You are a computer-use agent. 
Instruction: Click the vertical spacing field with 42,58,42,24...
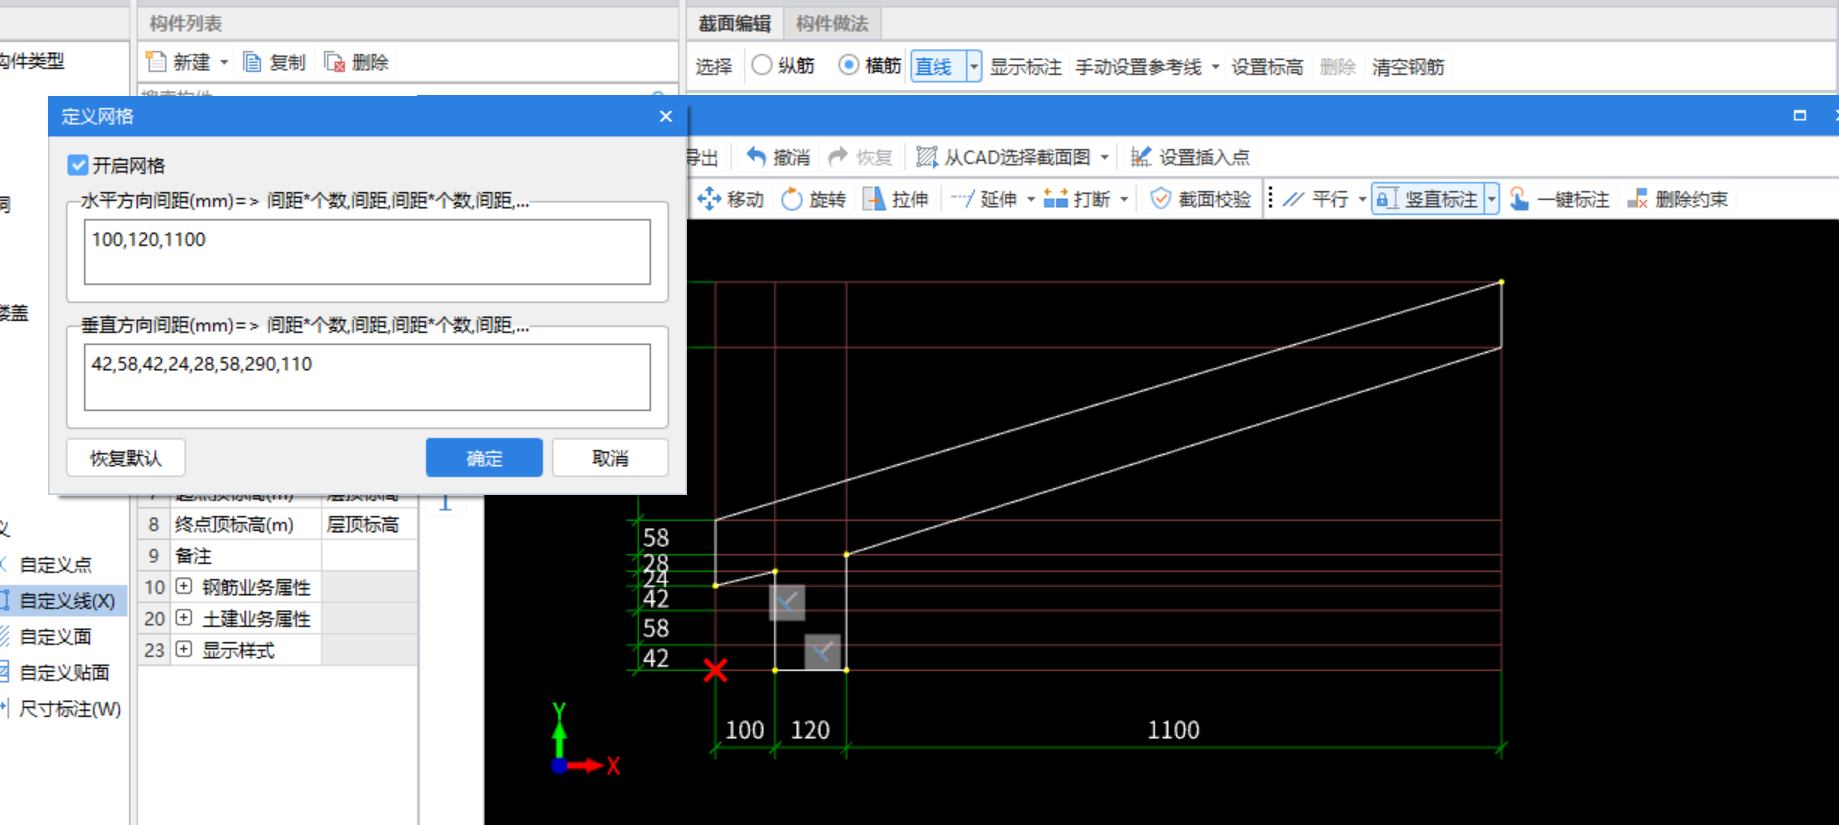coord(367,377)
